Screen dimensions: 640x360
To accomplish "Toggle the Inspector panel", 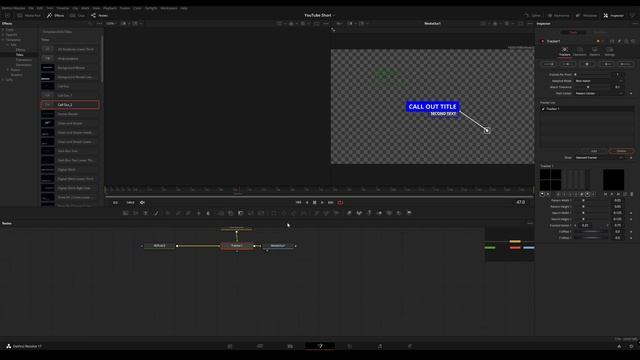I will [x=613, y=16].
